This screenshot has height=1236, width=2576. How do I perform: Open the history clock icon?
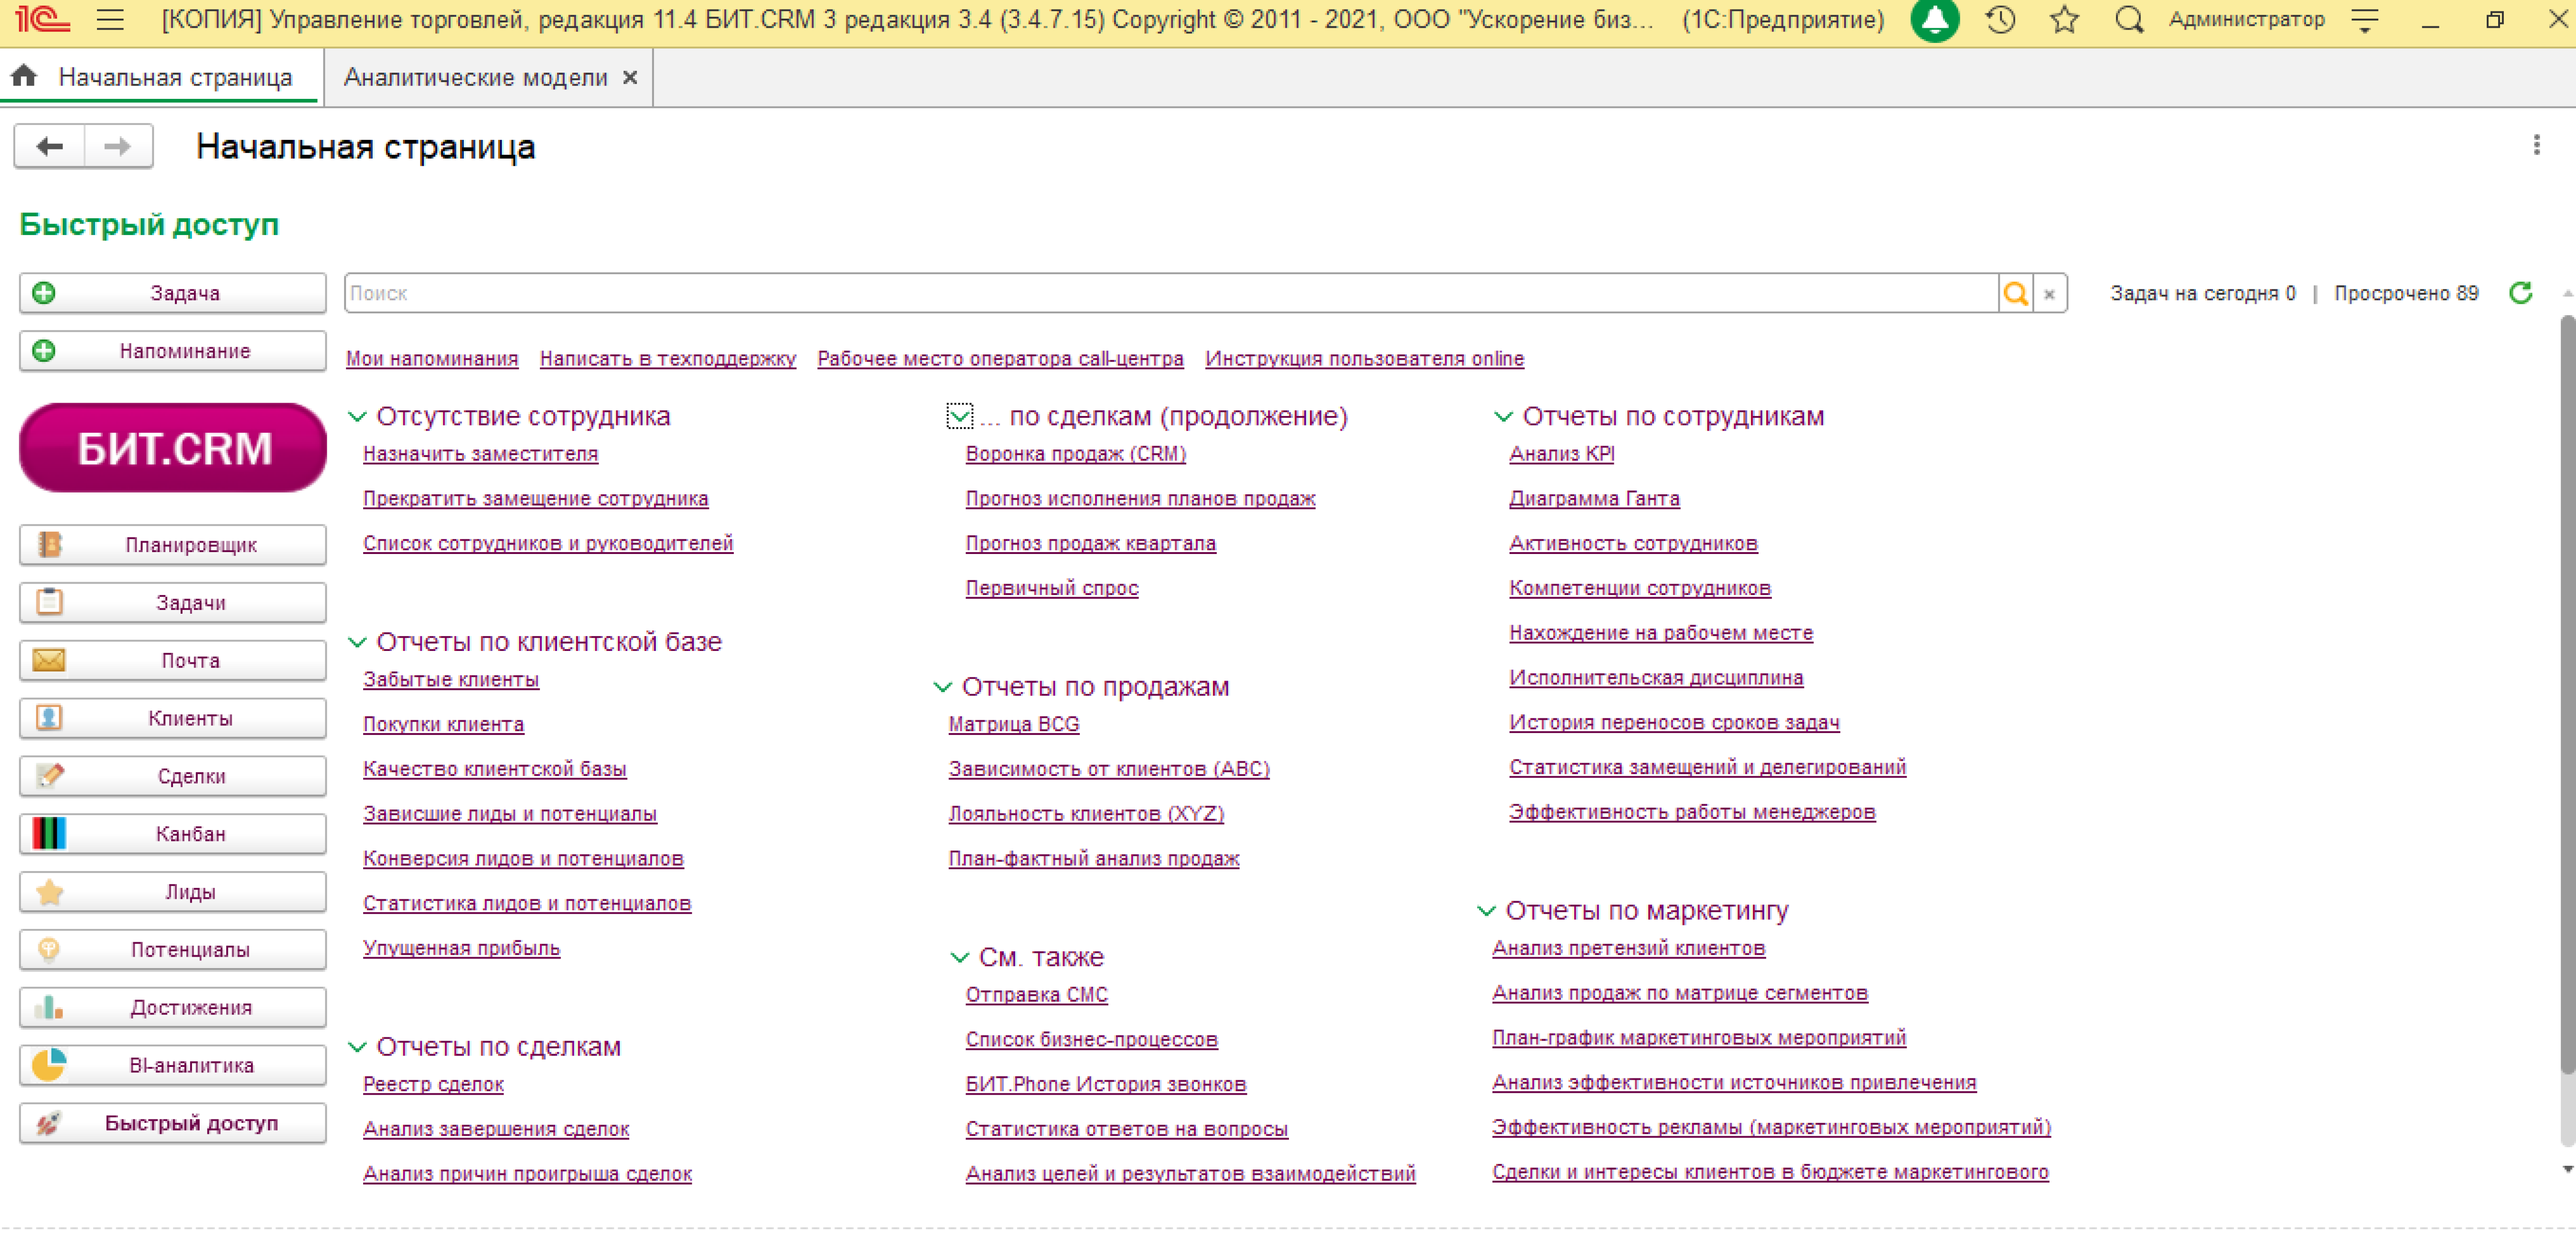pos(2000,20)
